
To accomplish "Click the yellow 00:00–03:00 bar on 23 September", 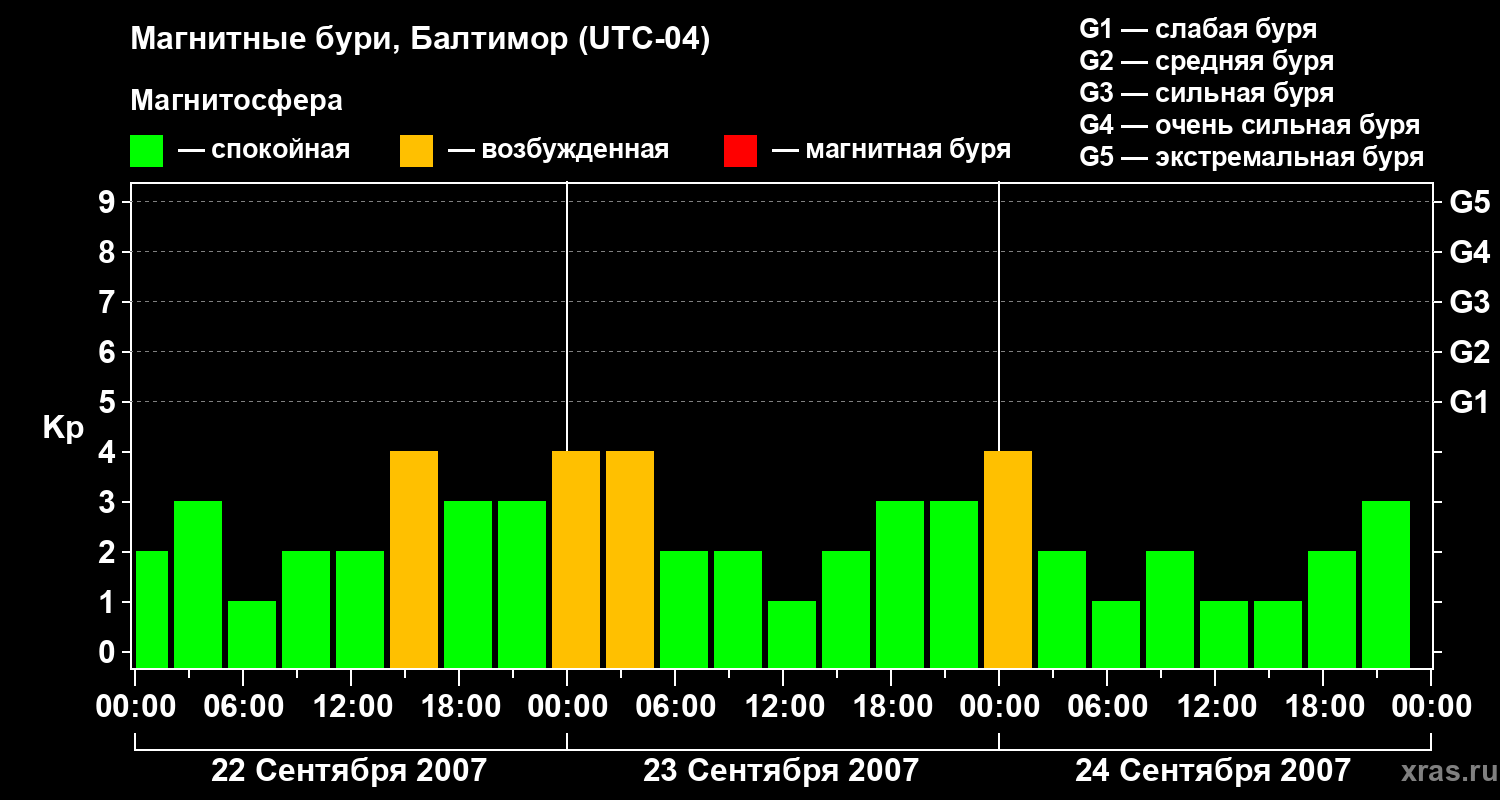I will pyautogui.click(x=576, y=559).
